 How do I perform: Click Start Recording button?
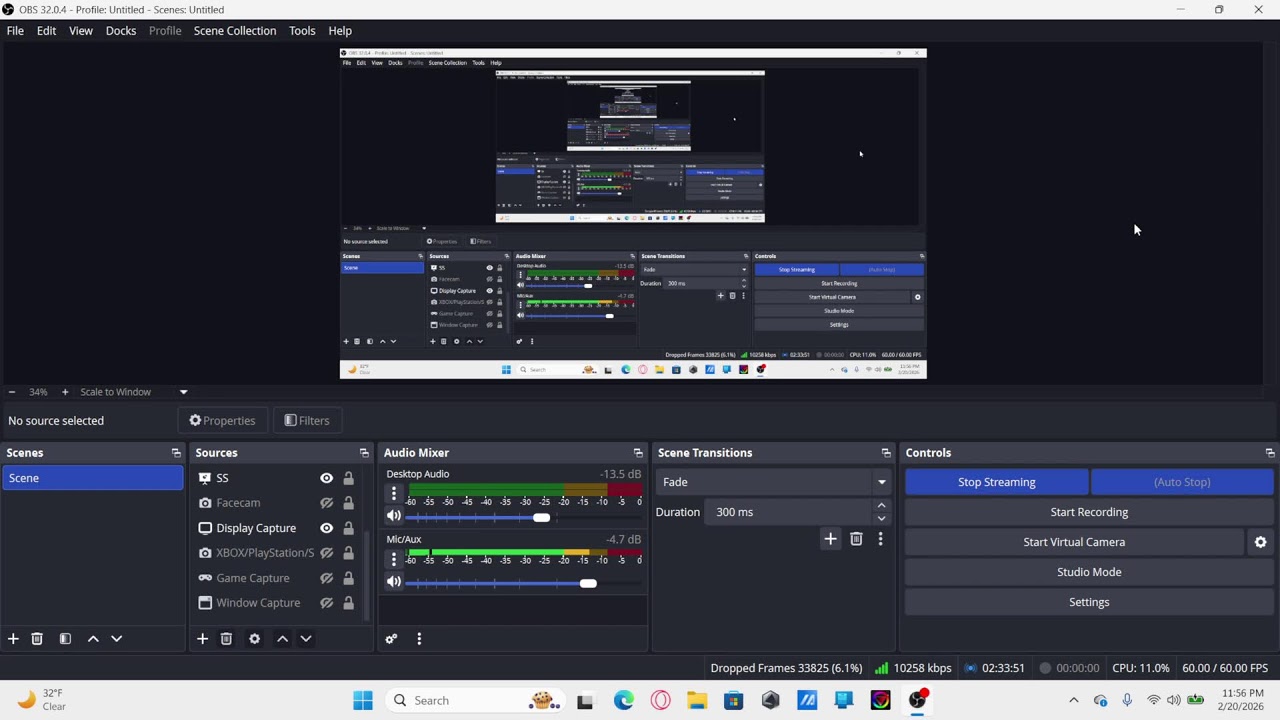[1089, 512]
